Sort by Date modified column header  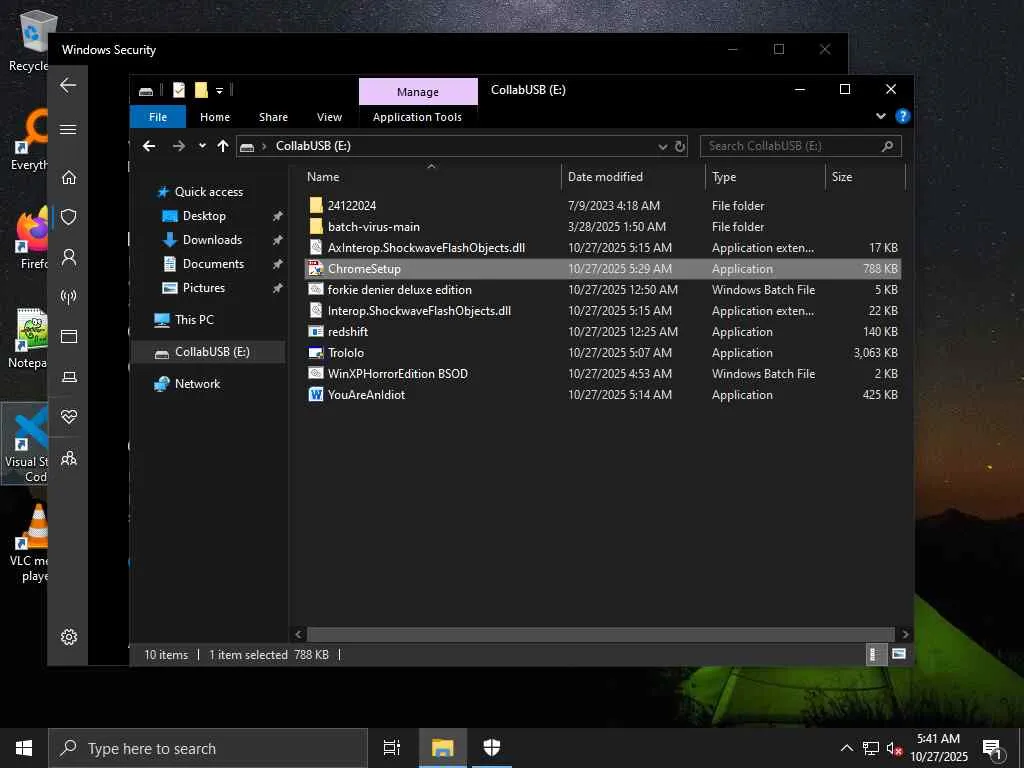pos(633,177)
